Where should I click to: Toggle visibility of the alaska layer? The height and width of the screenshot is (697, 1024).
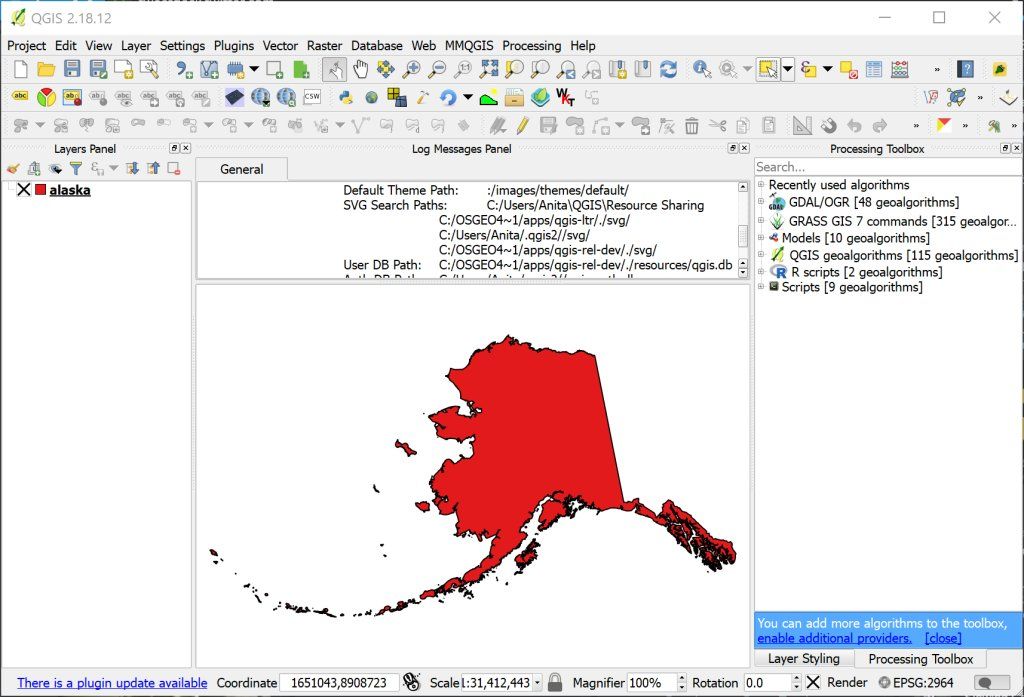24,190
